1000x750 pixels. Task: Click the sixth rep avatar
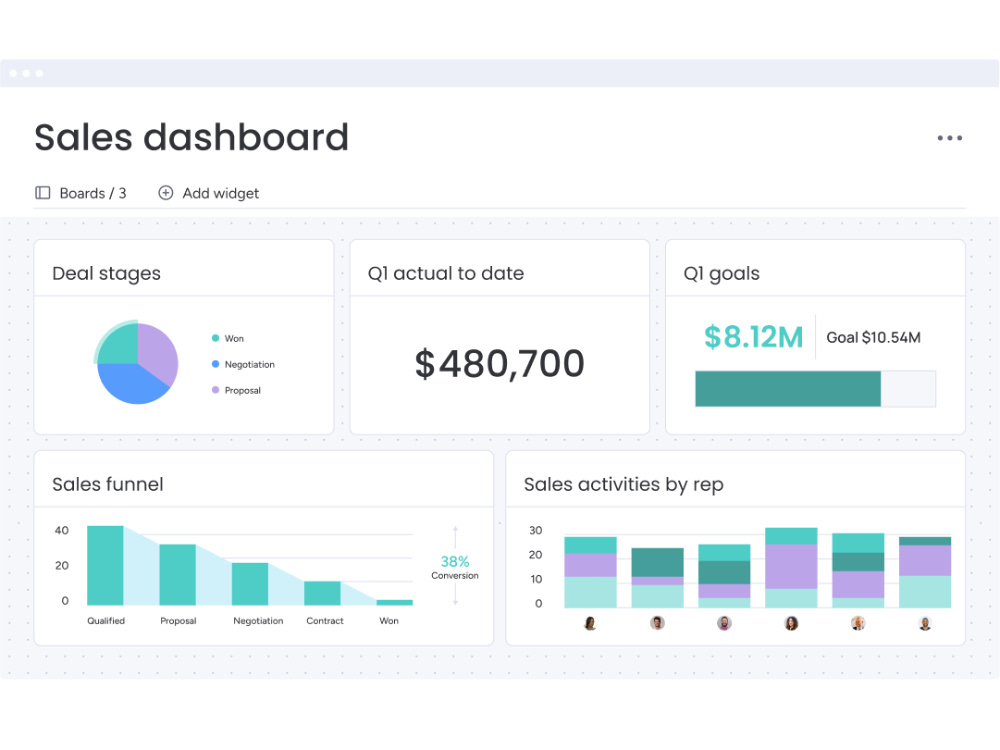(x=925, y=623)
